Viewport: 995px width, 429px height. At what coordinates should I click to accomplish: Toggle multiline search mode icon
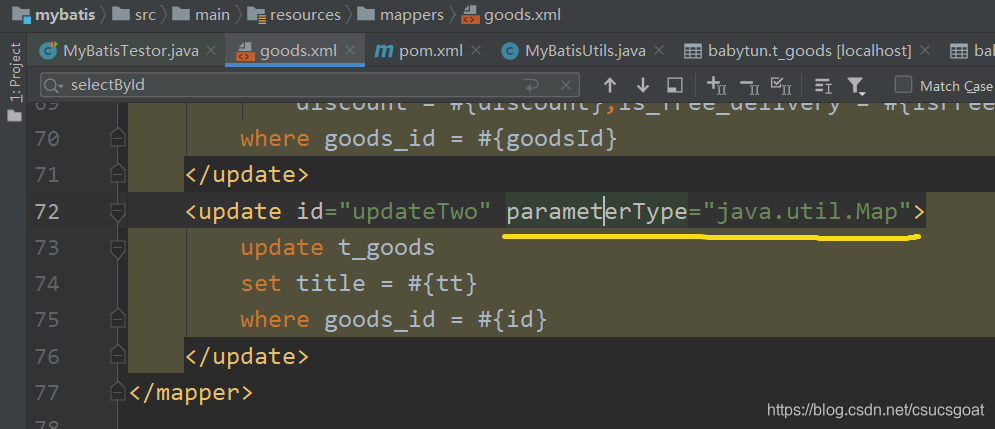(x=823, y=86)
